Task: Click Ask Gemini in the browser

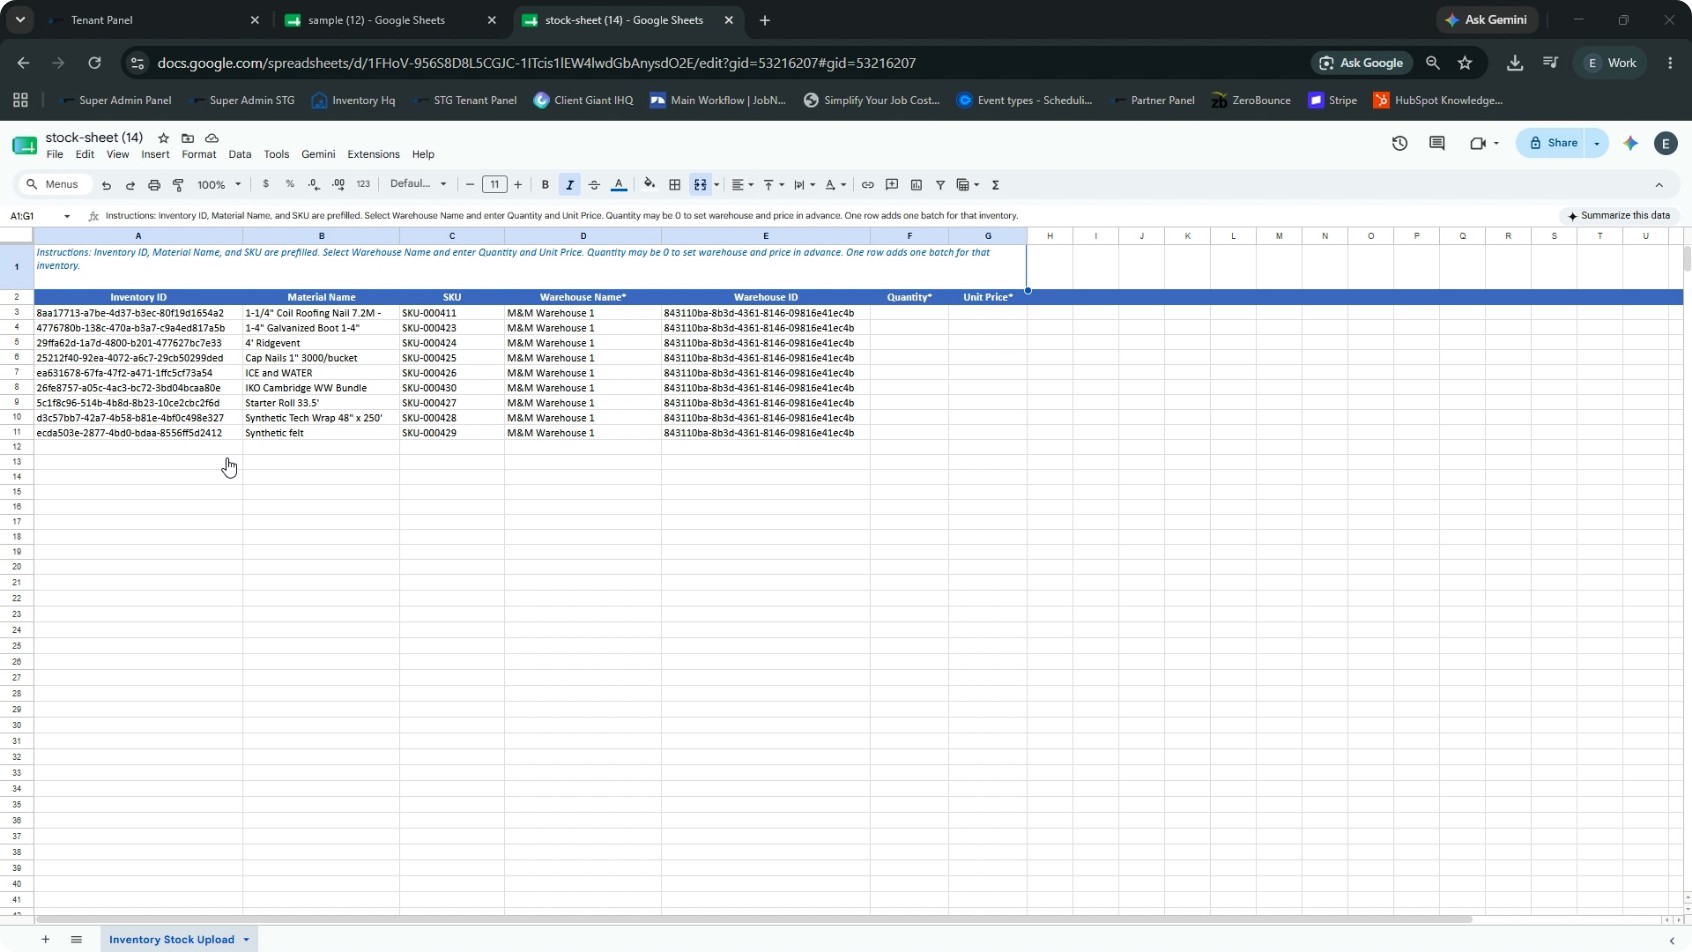Action: coord(1487,20)
